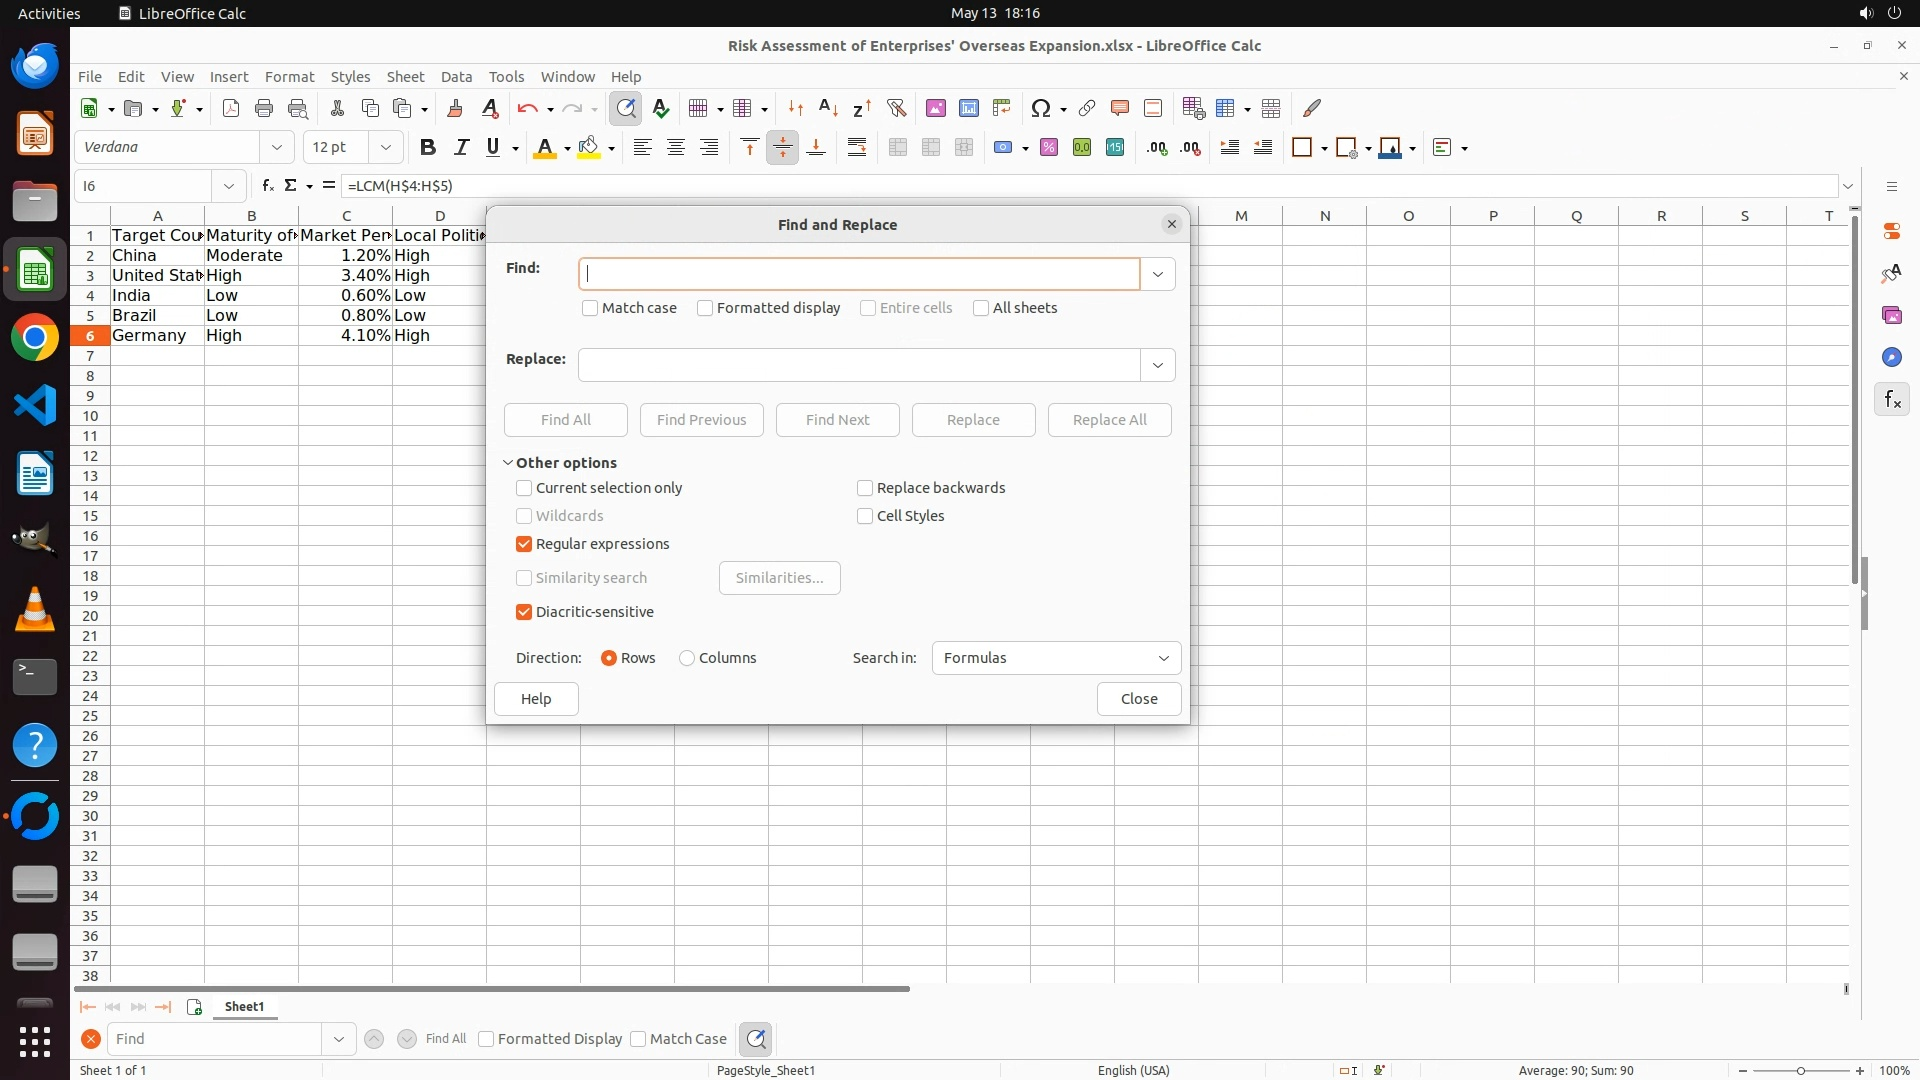The image size is (1920, 1080).
Task: Click the Close button in dialog
Action: pyautogui.click(x=1138, y=699)
